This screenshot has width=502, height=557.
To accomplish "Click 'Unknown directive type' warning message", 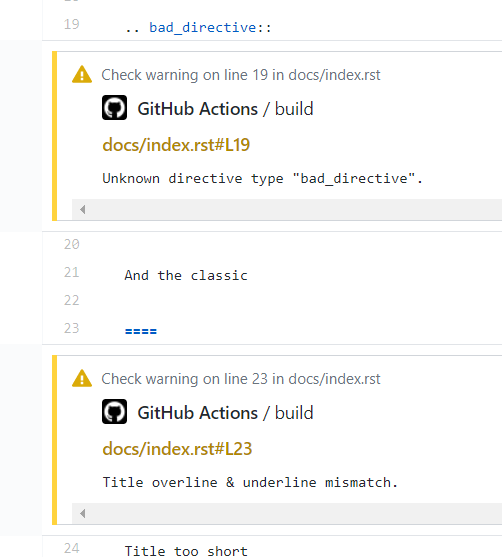I will click(263, 178).
